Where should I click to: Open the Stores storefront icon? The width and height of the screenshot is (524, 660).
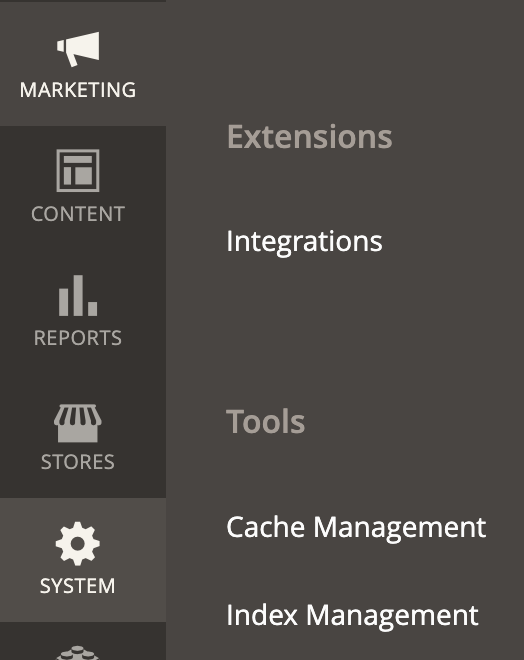[77, 423]
